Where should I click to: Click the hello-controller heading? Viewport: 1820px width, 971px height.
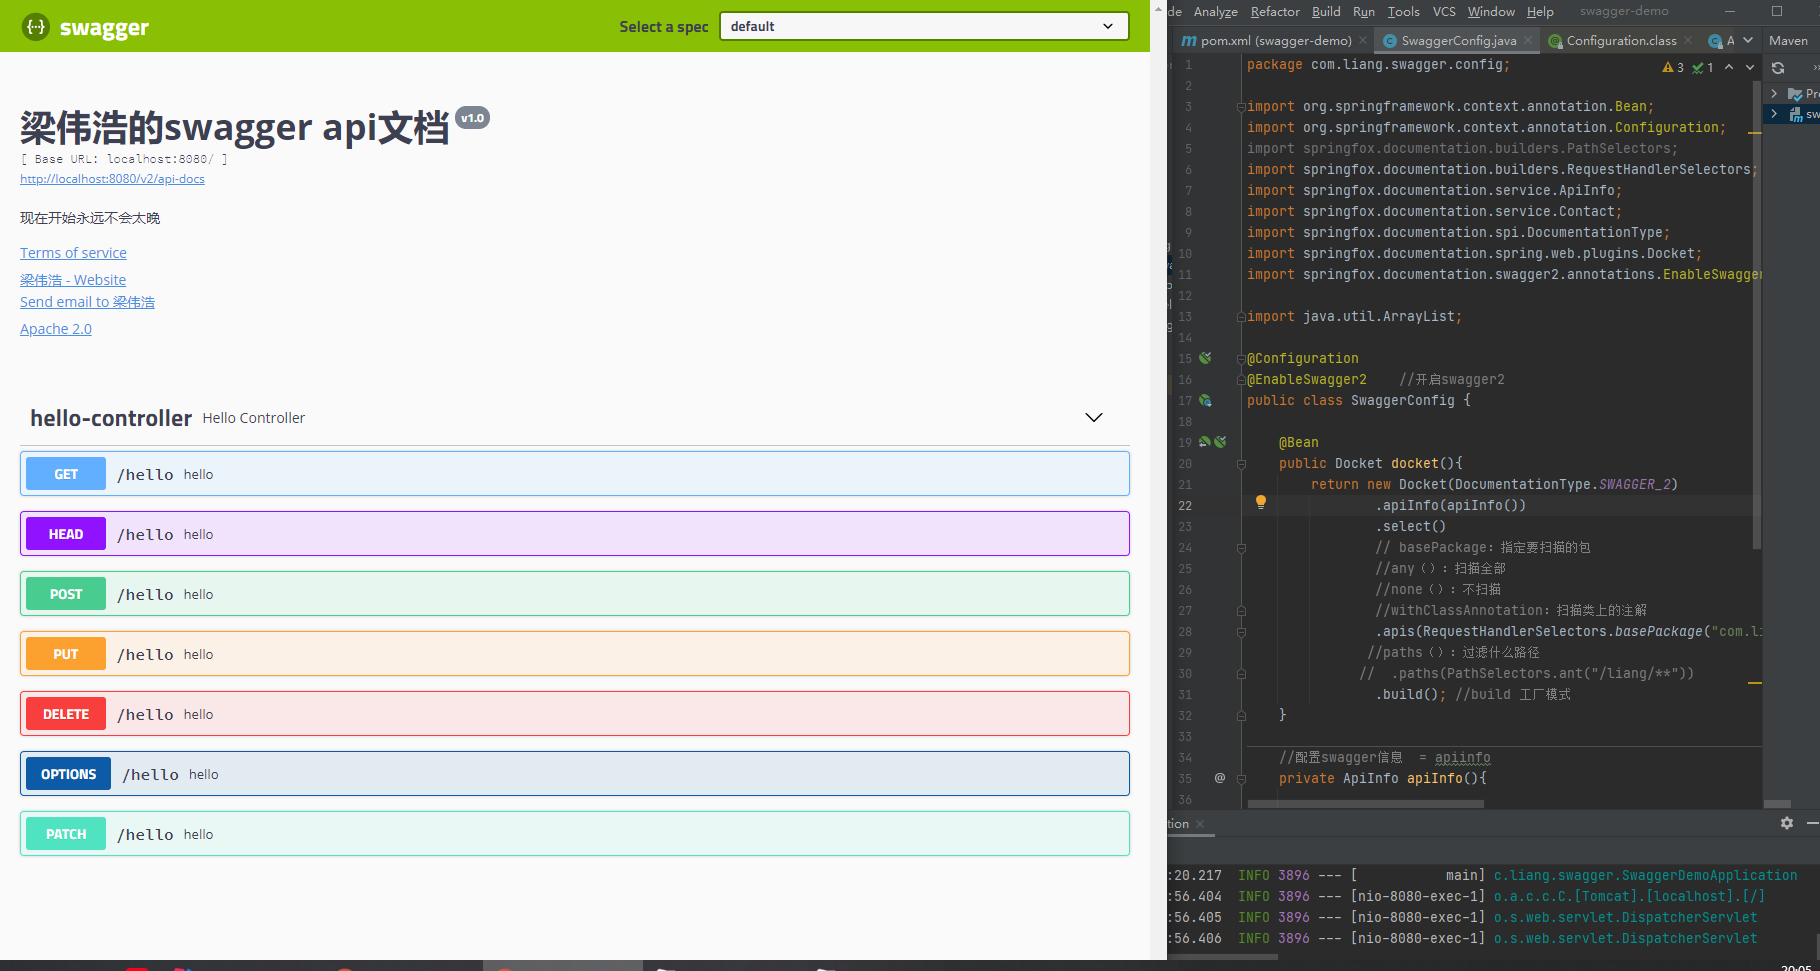pos(111,418)
